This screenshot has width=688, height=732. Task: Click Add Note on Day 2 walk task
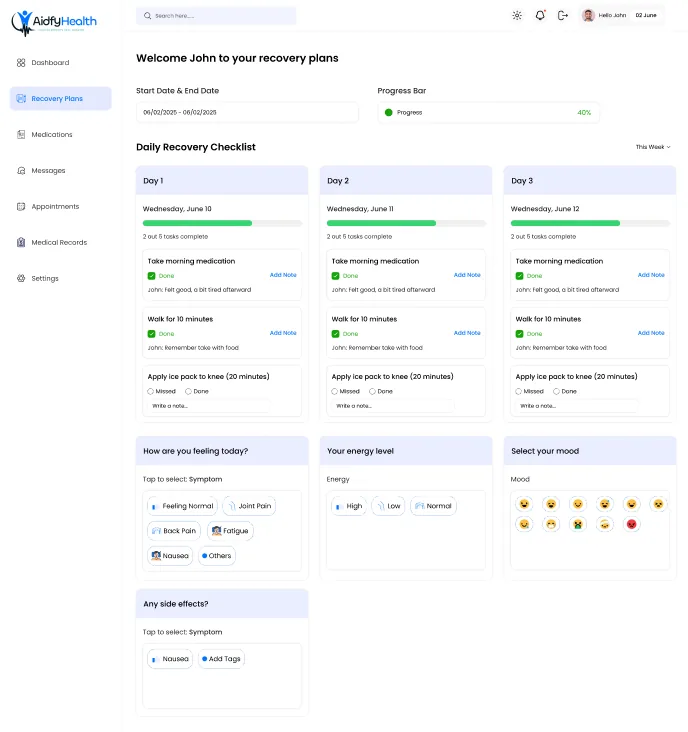point(467,333)
